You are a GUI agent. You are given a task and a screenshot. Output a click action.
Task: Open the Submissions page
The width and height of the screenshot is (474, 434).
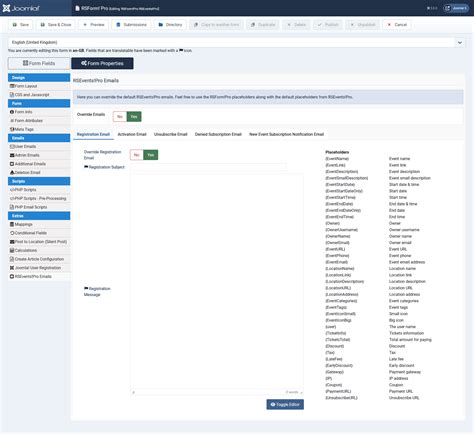pos(131,25)
